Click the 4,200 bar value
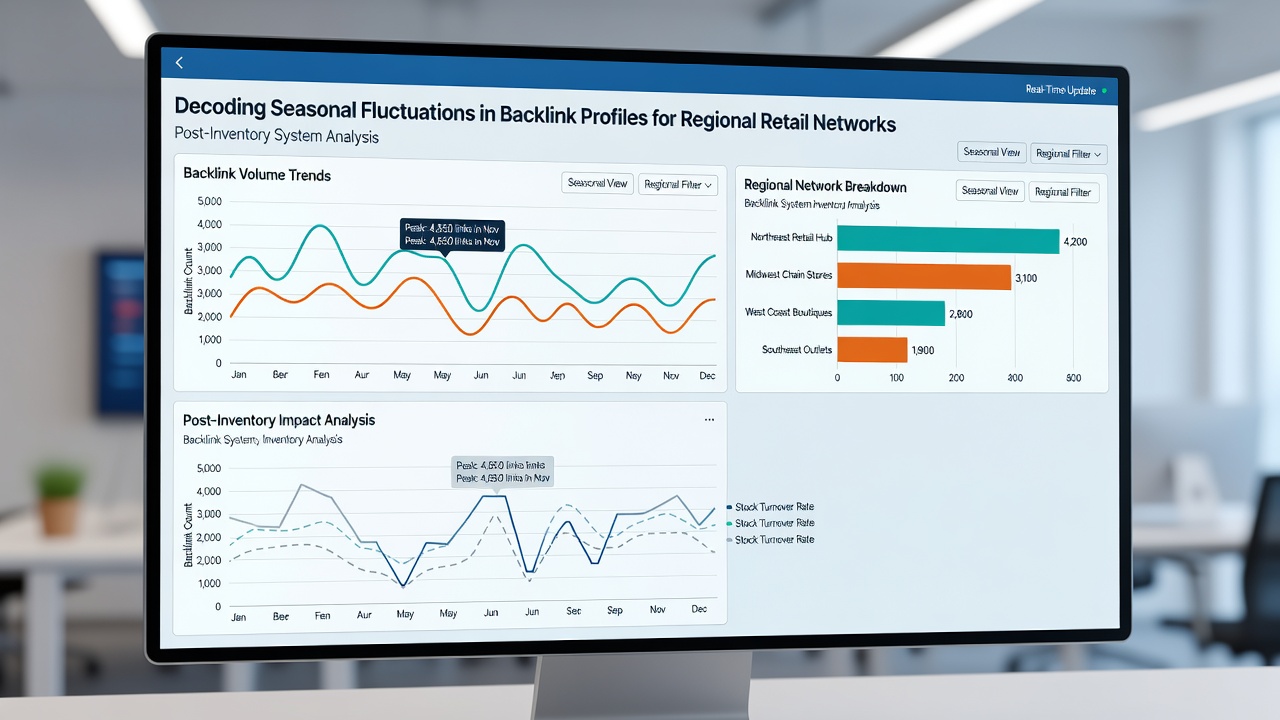Image resolution: width=1280 pixels, height=720 pixels. (x=1075, y=242)
